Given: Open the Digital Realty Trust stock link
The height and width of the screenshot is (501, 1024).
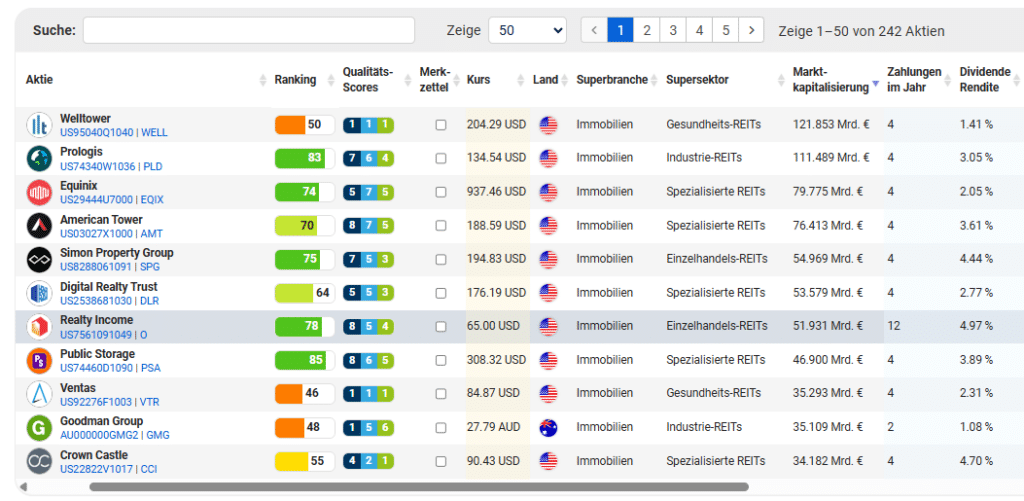Looking at the screenshot, I should point(108,287).
